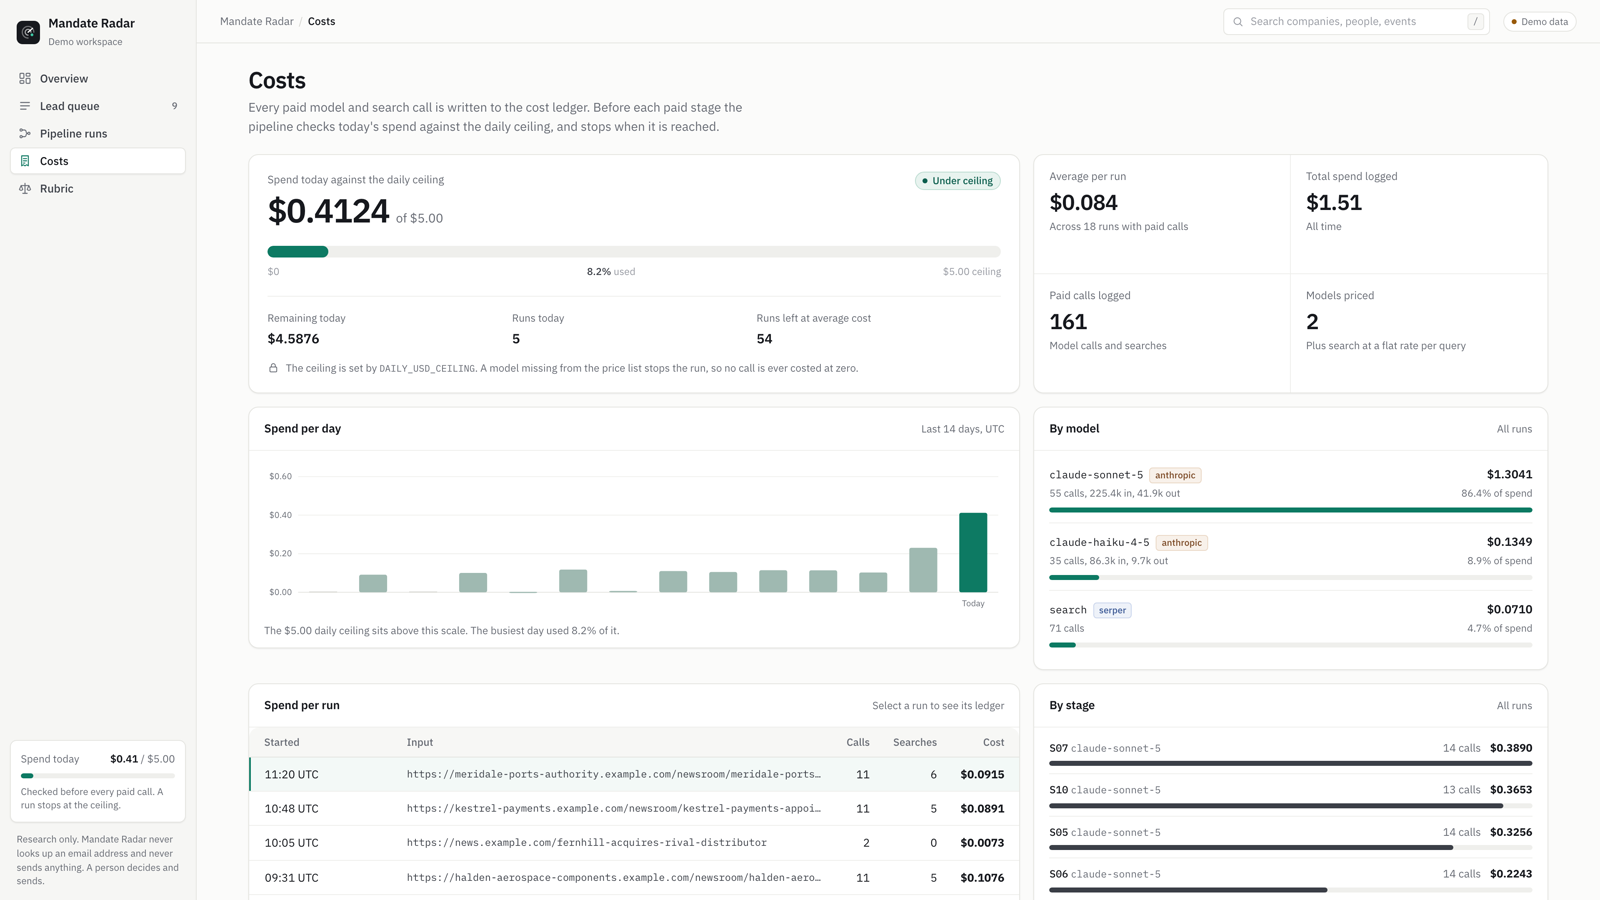Click the S05 stage row
Image resolution: width=1600 pixels, height=900 pixels.
point(1290,838)
